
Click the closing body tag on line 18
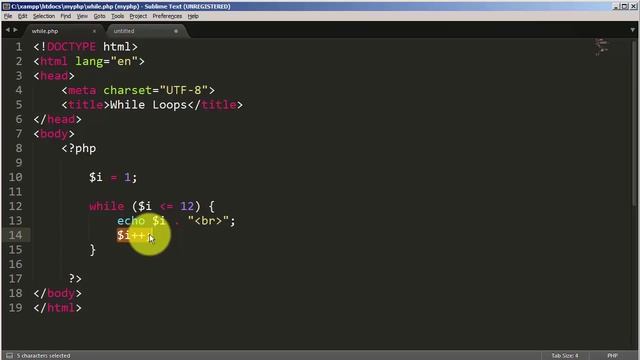58,293
